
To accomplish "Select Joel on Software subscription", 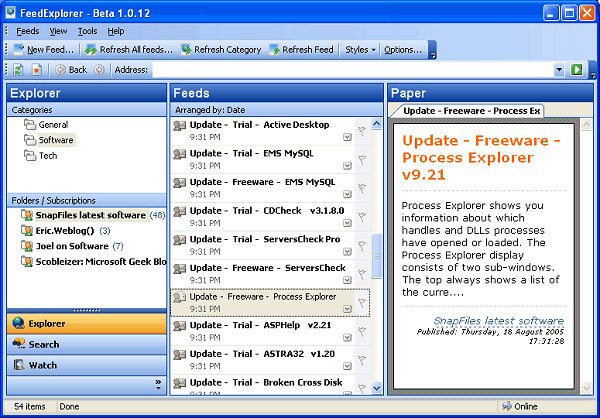I will coord(72,246).
